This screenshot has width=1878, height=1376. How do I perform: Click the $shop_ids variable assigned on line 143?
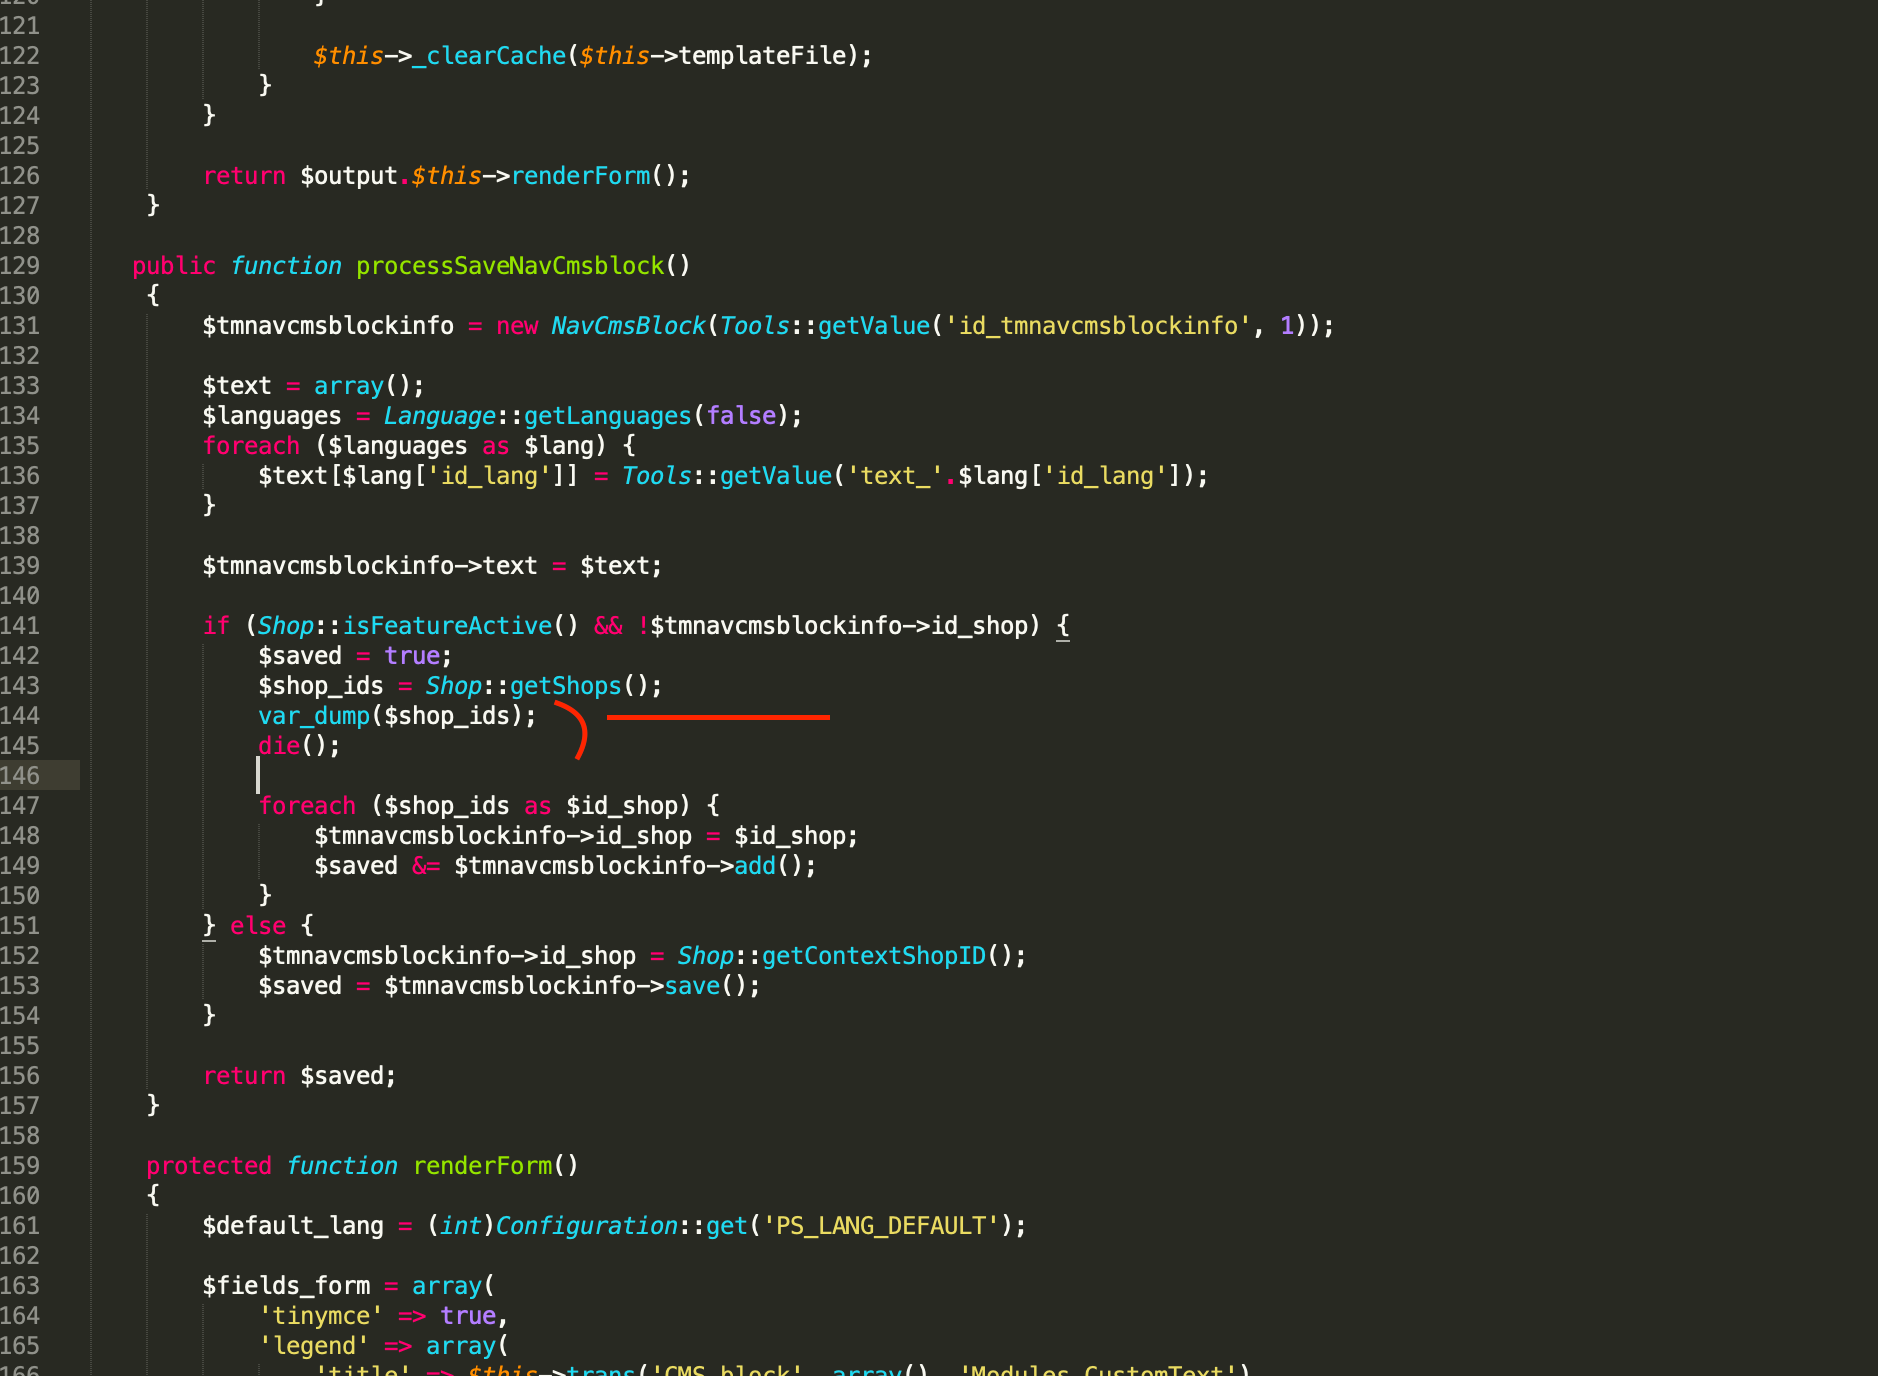[x=321, y=686]
